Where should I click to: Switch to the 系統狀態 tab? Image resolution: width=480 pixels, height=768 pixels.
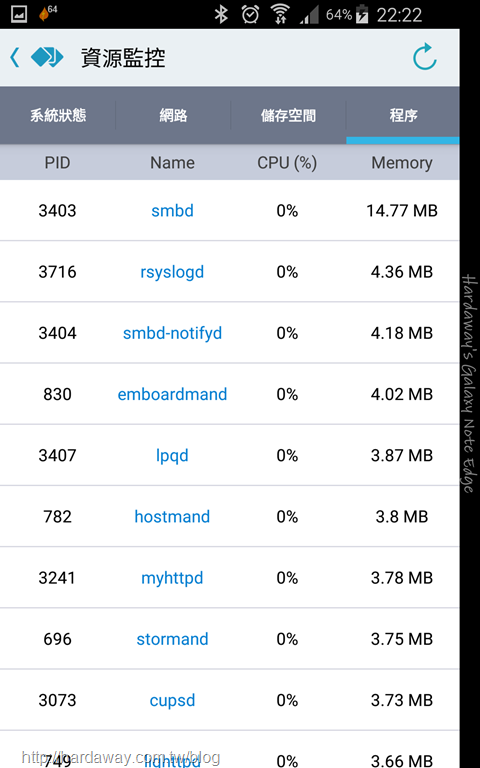pos(58,116)
